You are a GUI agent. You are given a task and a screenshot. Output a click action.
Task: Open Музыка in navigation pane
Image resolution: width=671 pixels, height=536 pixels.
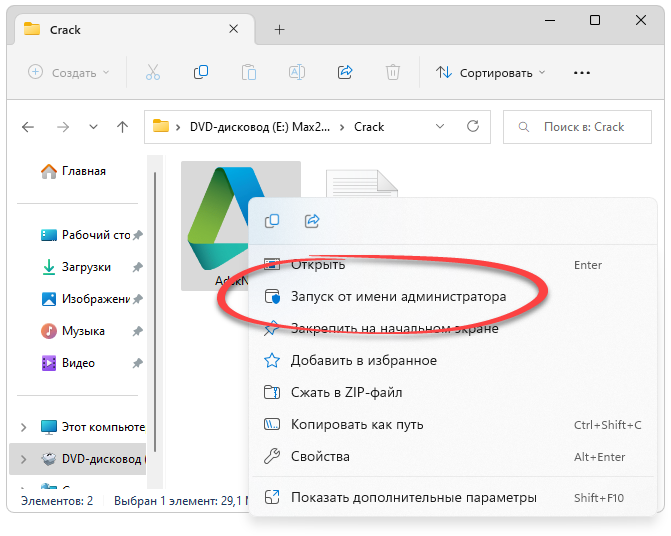click(73, 331)
